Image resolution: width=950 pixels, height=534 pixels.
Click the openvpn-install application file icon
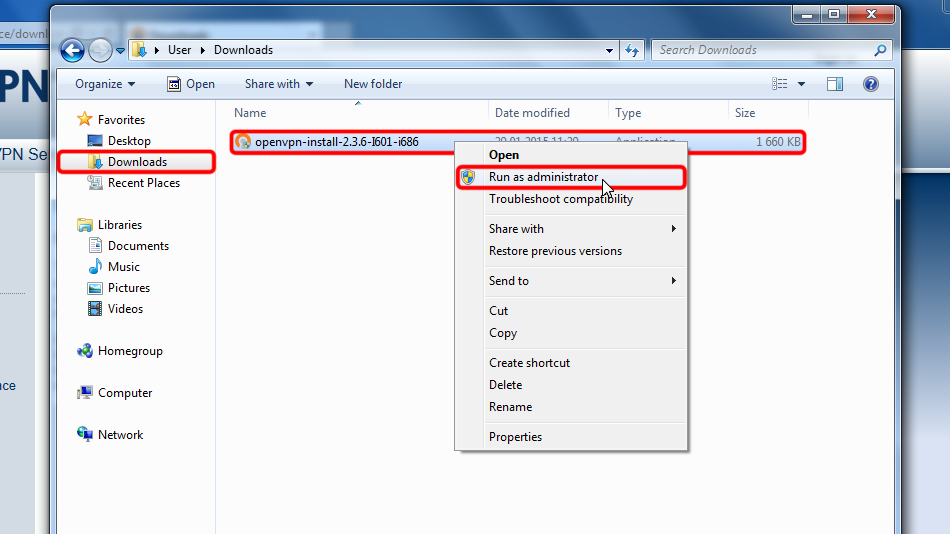pos(243,142)
